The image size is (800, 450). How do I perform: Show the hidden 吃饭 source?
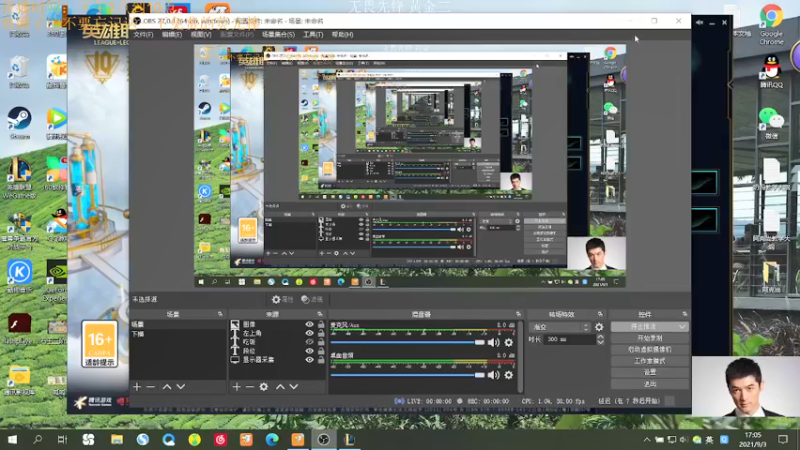pos(309,342)
